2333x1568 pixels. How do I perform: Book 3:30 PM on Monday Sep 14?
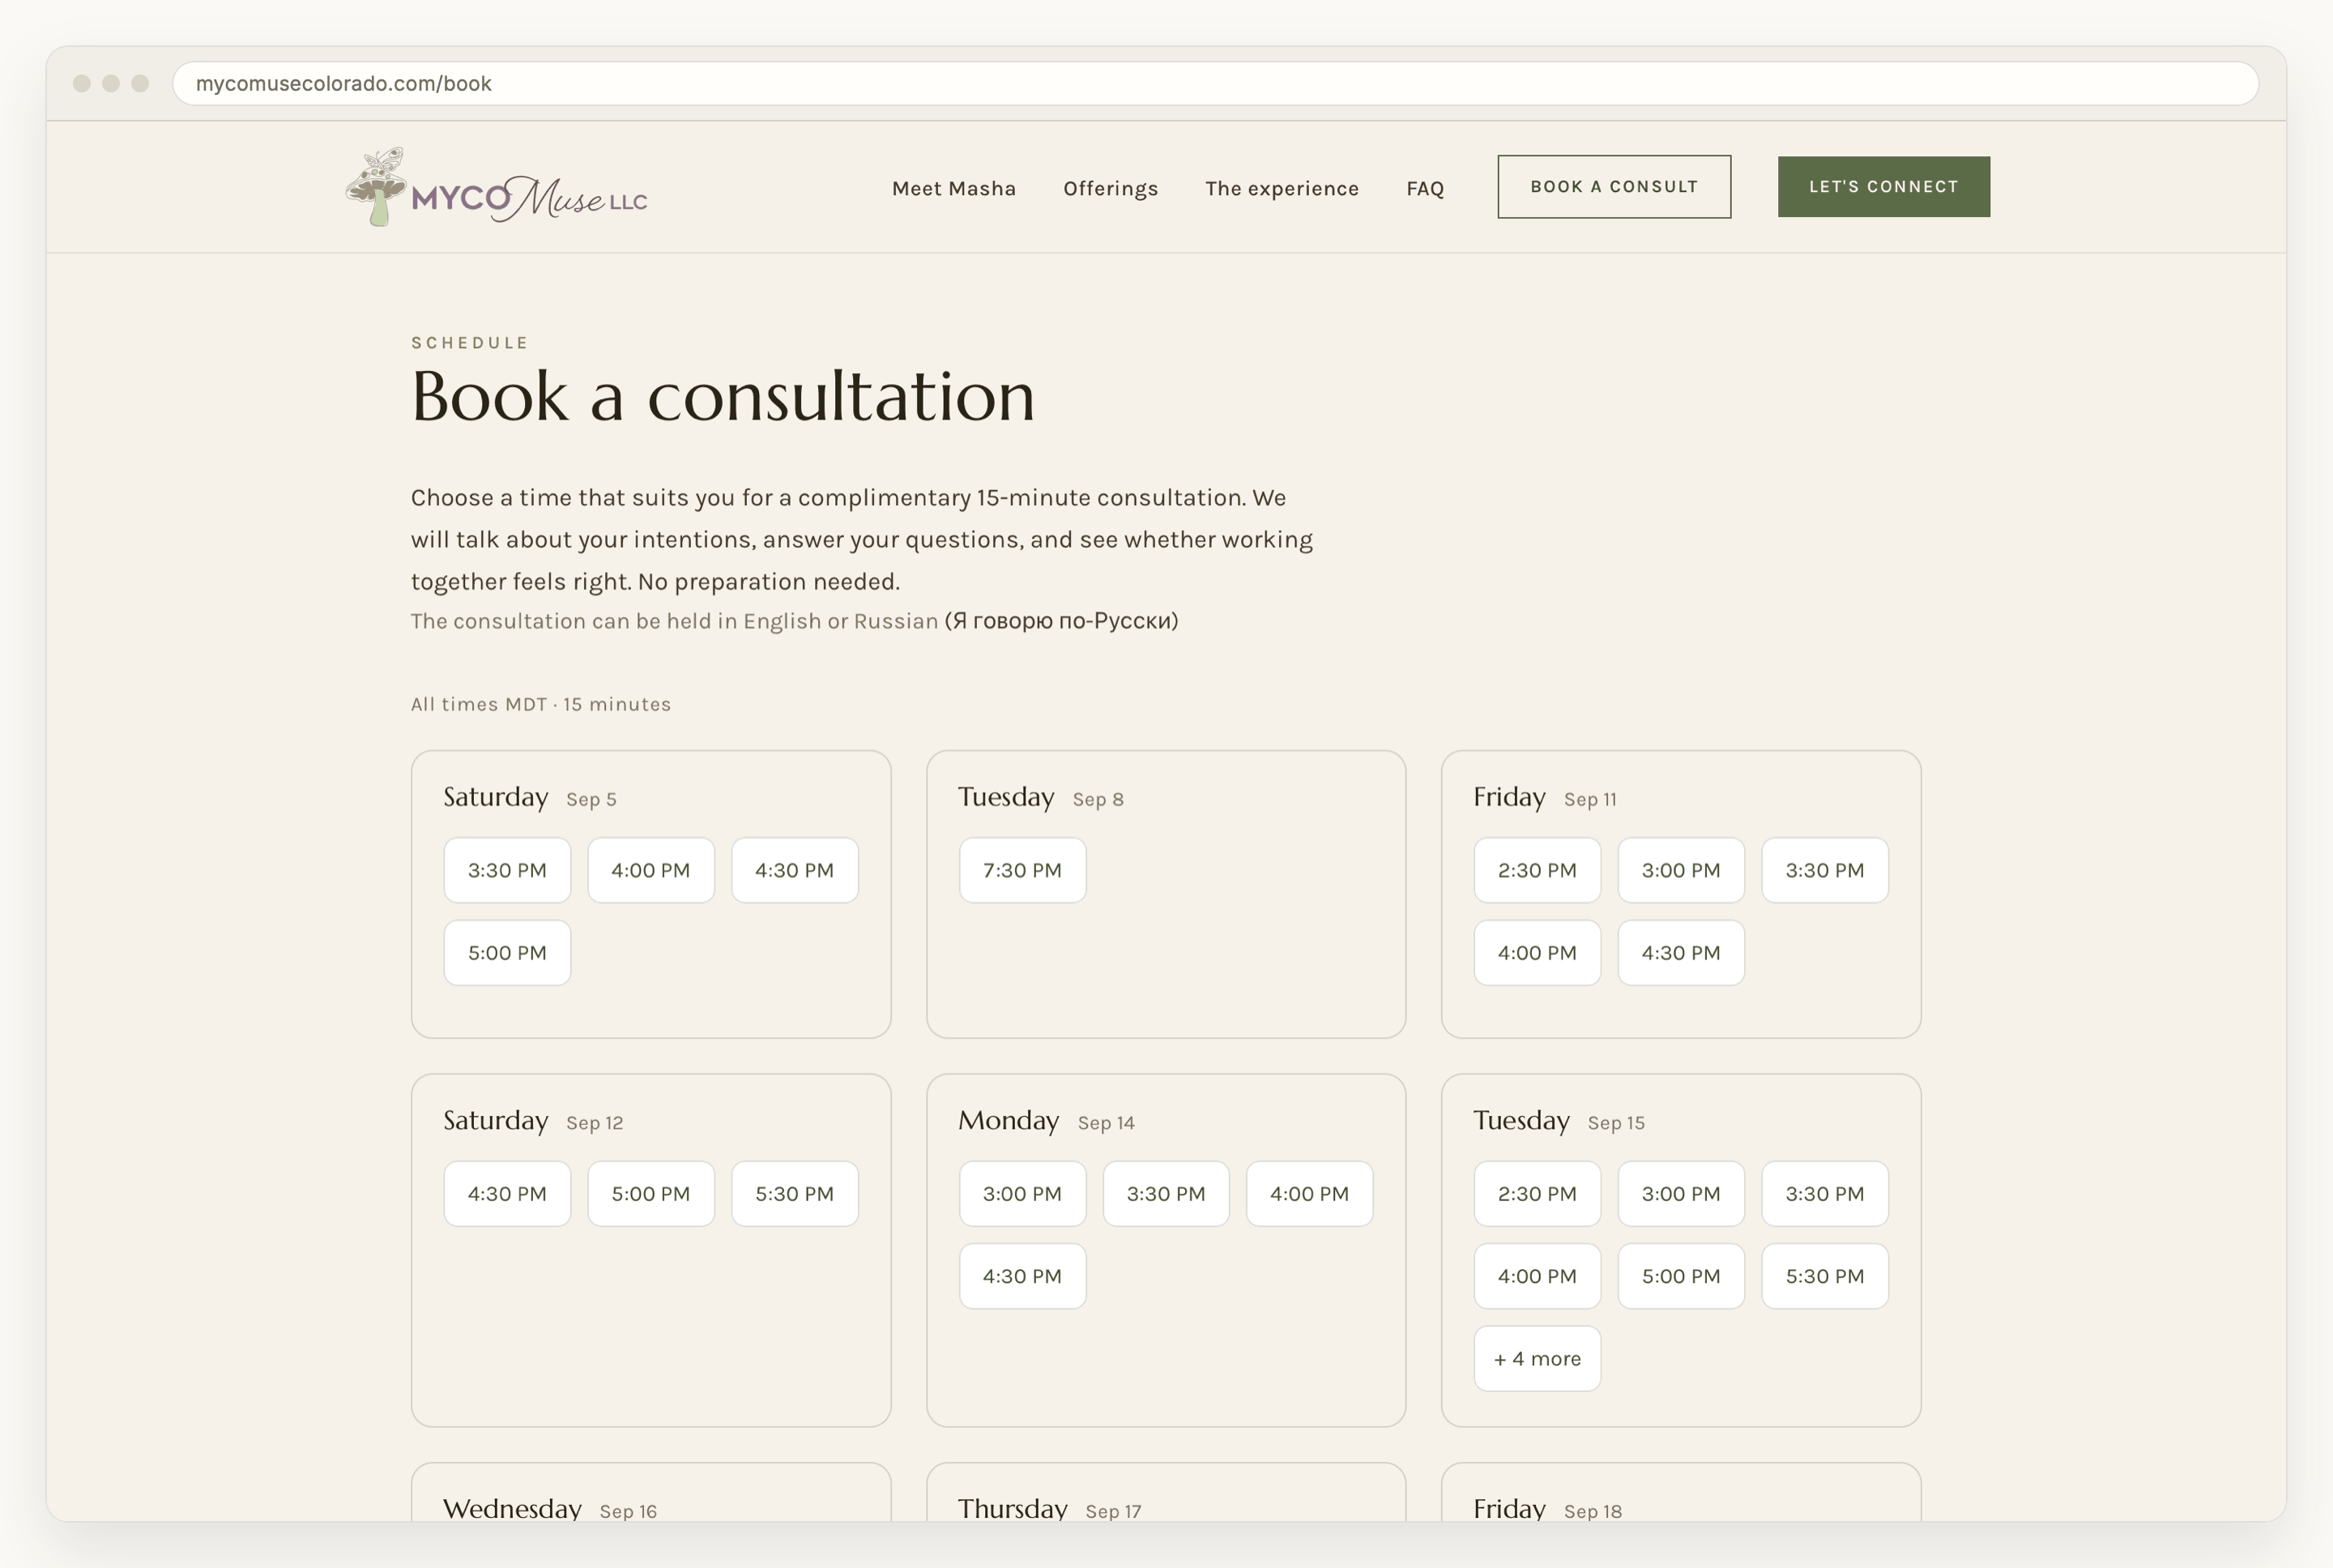[x=1165, y=1193]
